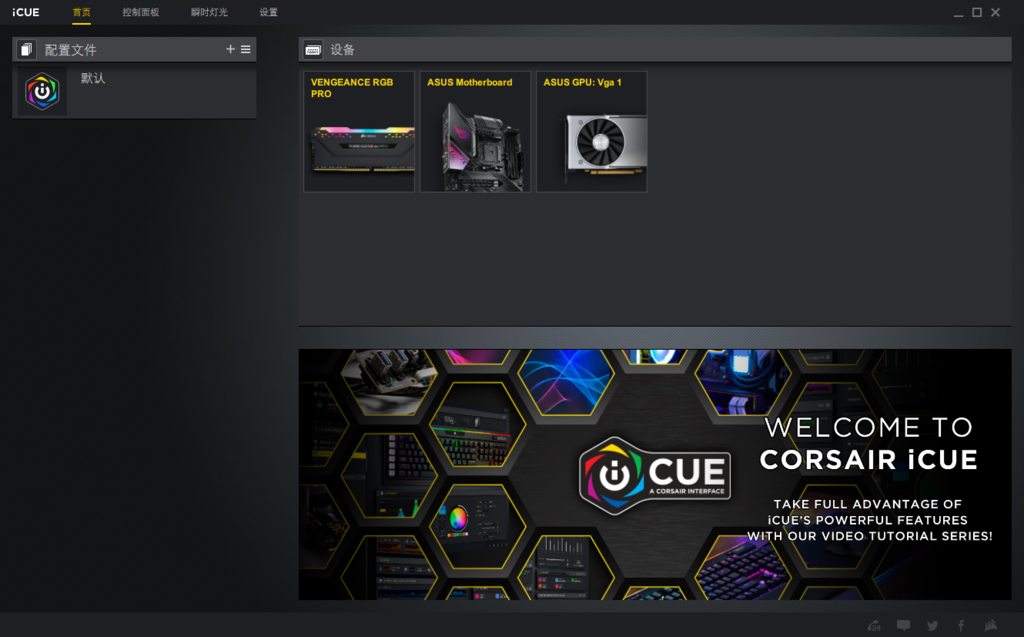Go to the 瞬时灯光 tab
This screenshot has width=1024, height=637.
point(209,12)
